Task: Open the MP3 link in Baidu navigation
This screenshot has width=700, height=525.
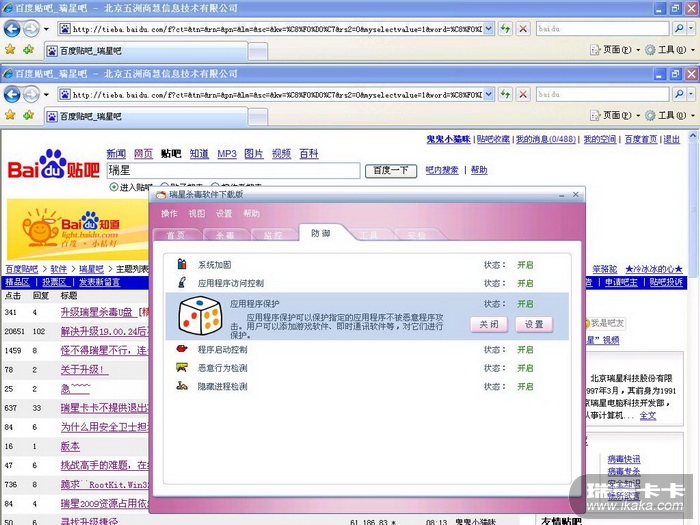Action: point(227,154)
